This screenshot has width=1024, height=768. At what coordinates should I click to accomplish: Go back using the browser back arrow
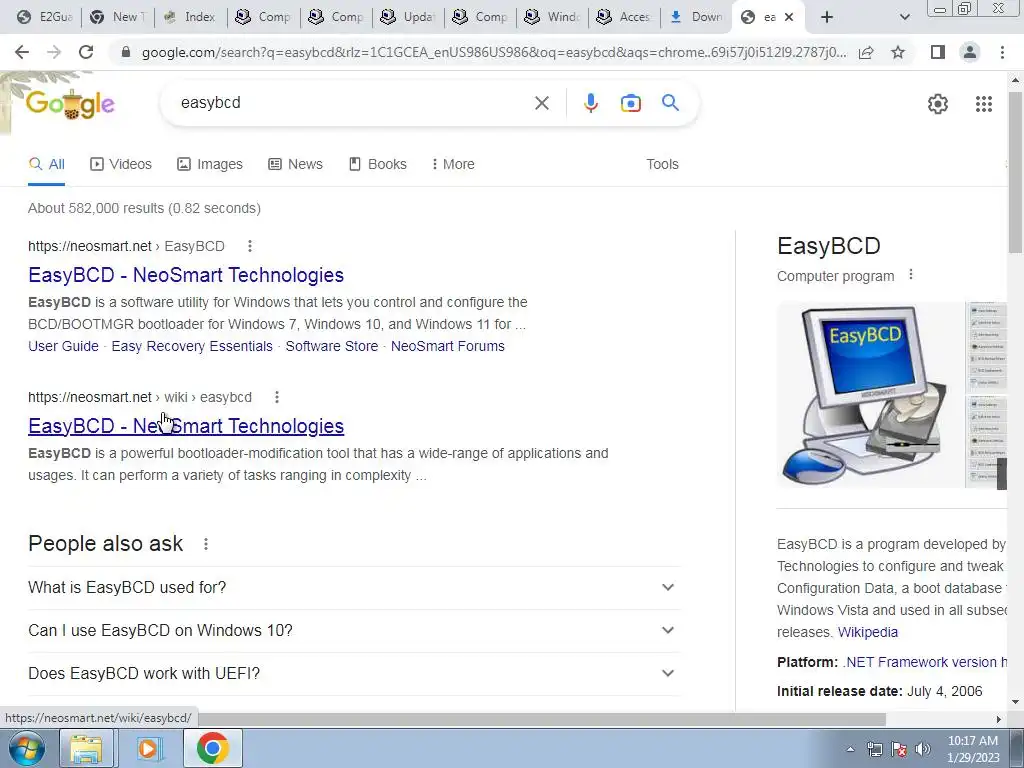pos(22,52)
